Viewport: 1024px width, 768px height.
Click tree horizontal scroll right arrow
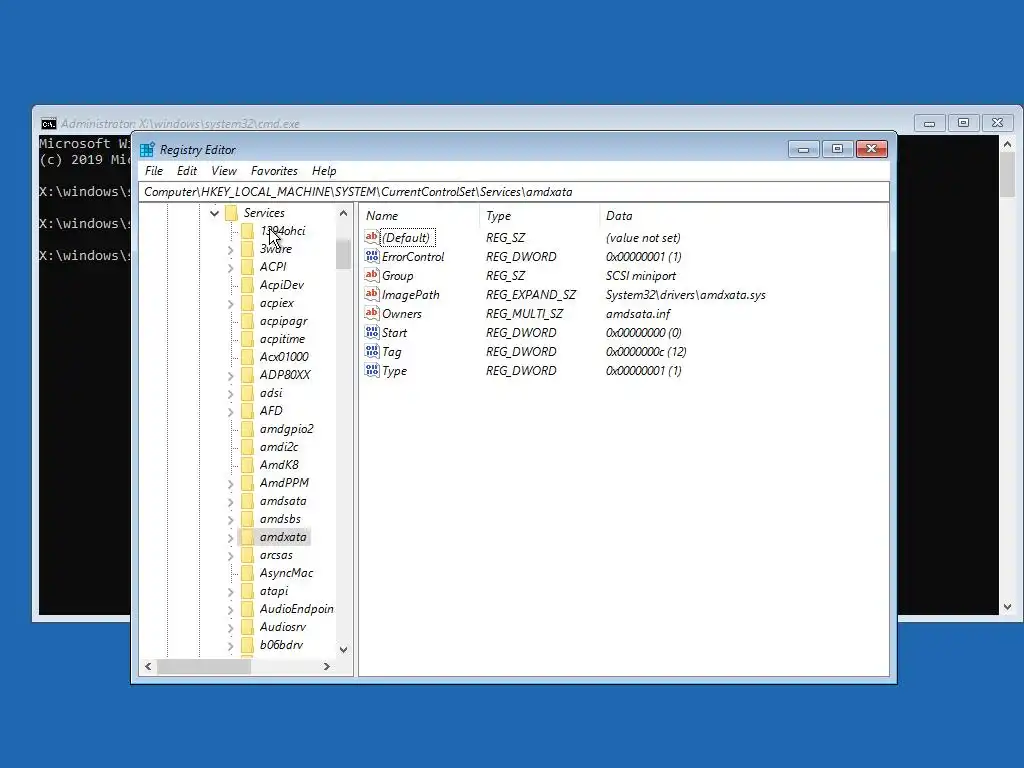click(327, 666)
